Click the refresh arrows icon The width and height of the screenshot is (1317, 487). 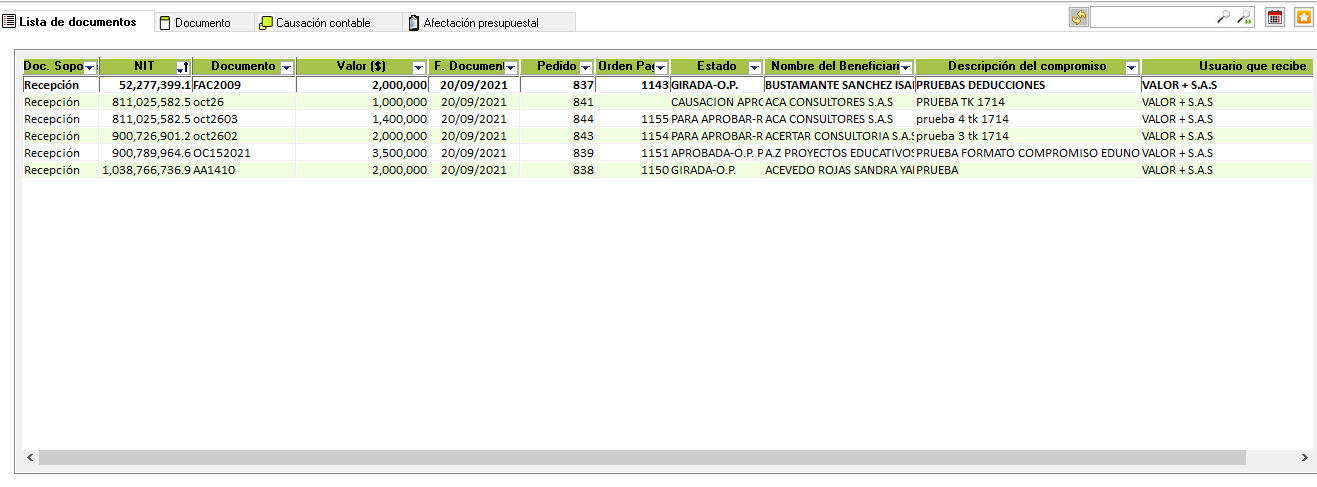1079,17
